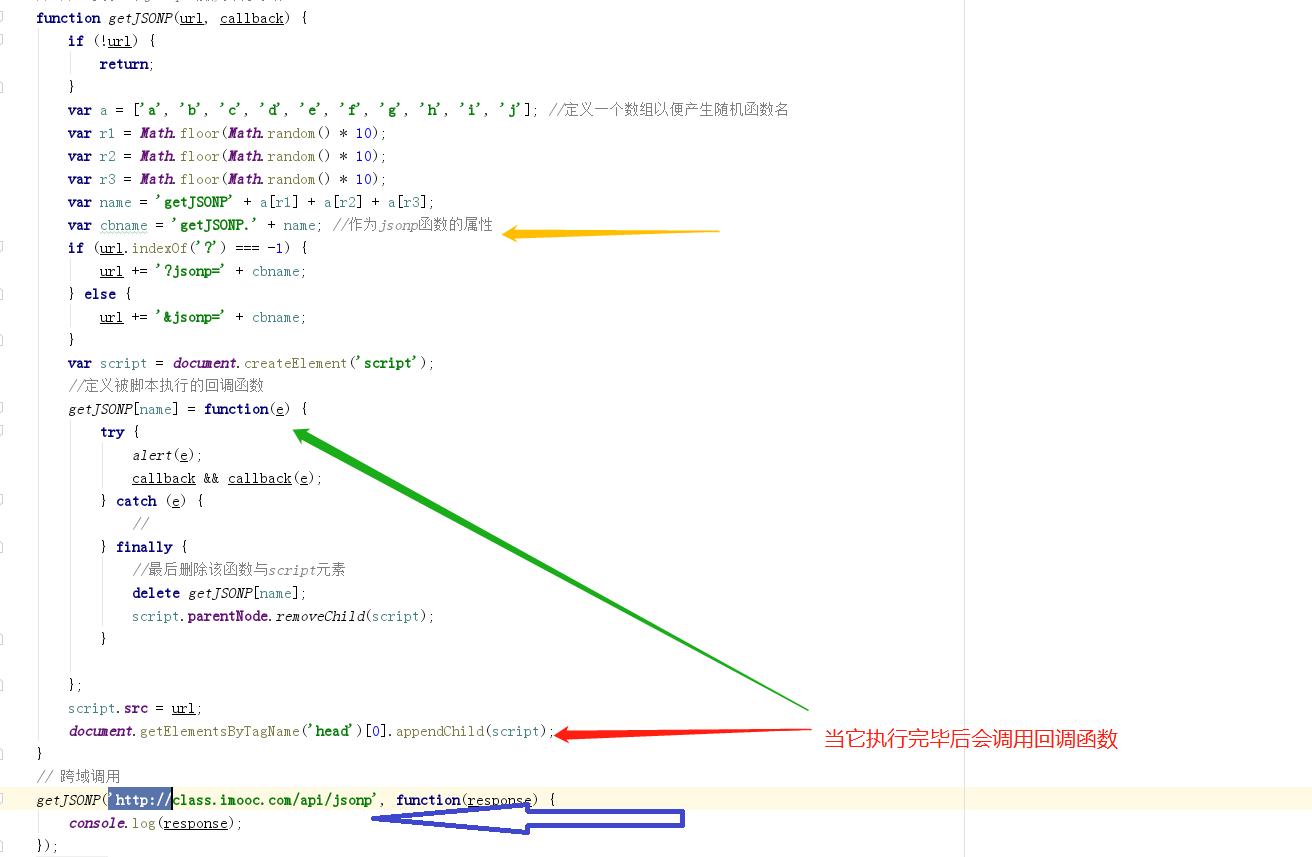This screenshot has width=1312, height=857.
Task: Click the 'callback && callback(e);' line
Action: pos(227,478)
